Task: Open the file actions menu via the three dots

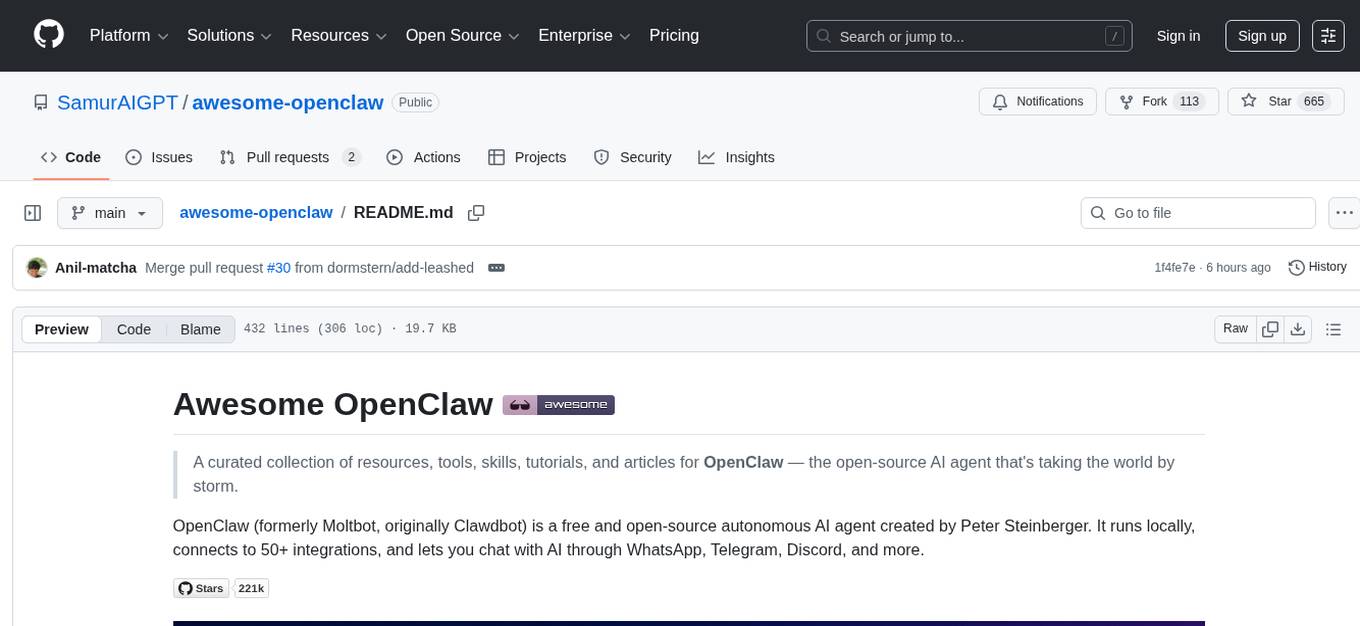Action: click(1345, 212)
